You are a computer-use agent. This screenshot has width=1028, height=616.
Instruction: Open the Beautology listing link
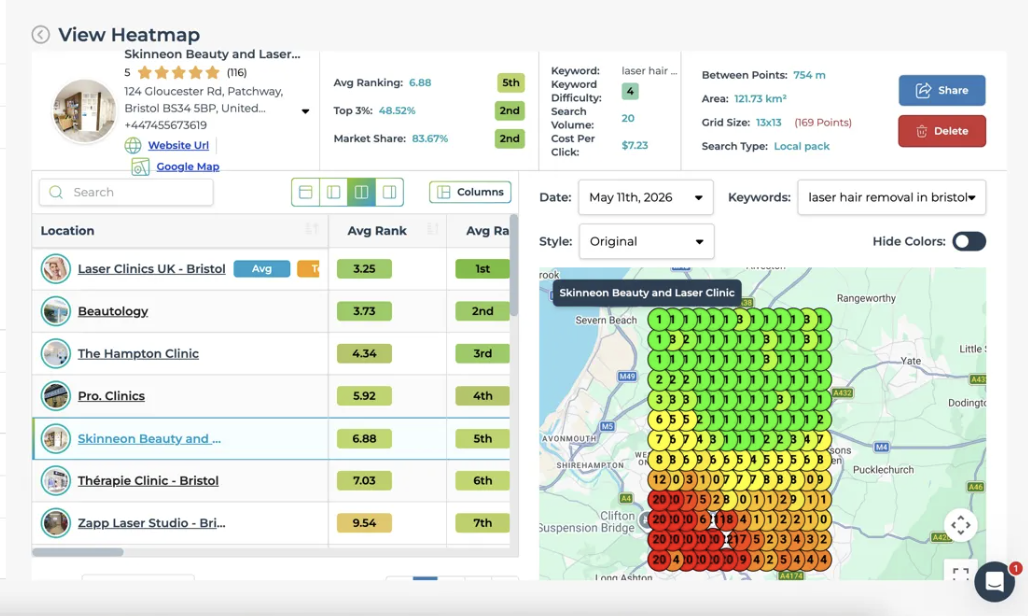[x=113, y=311]
